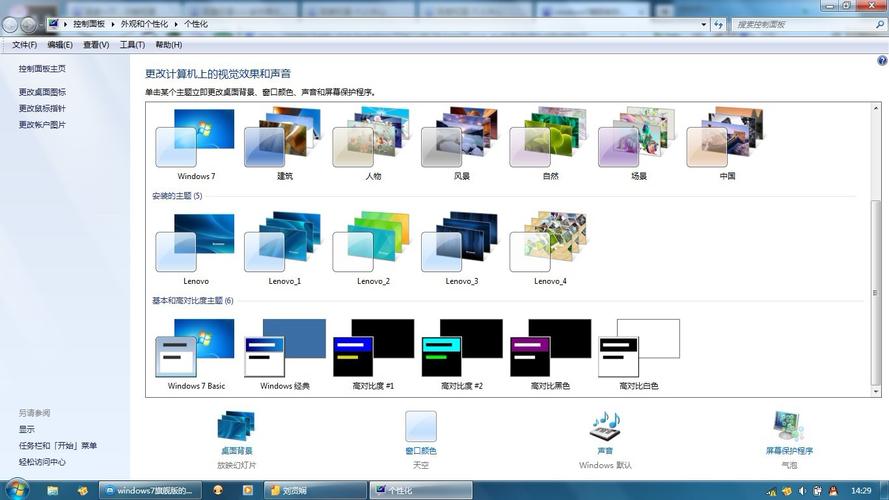Click the search magnifier icon

(880, 24)
